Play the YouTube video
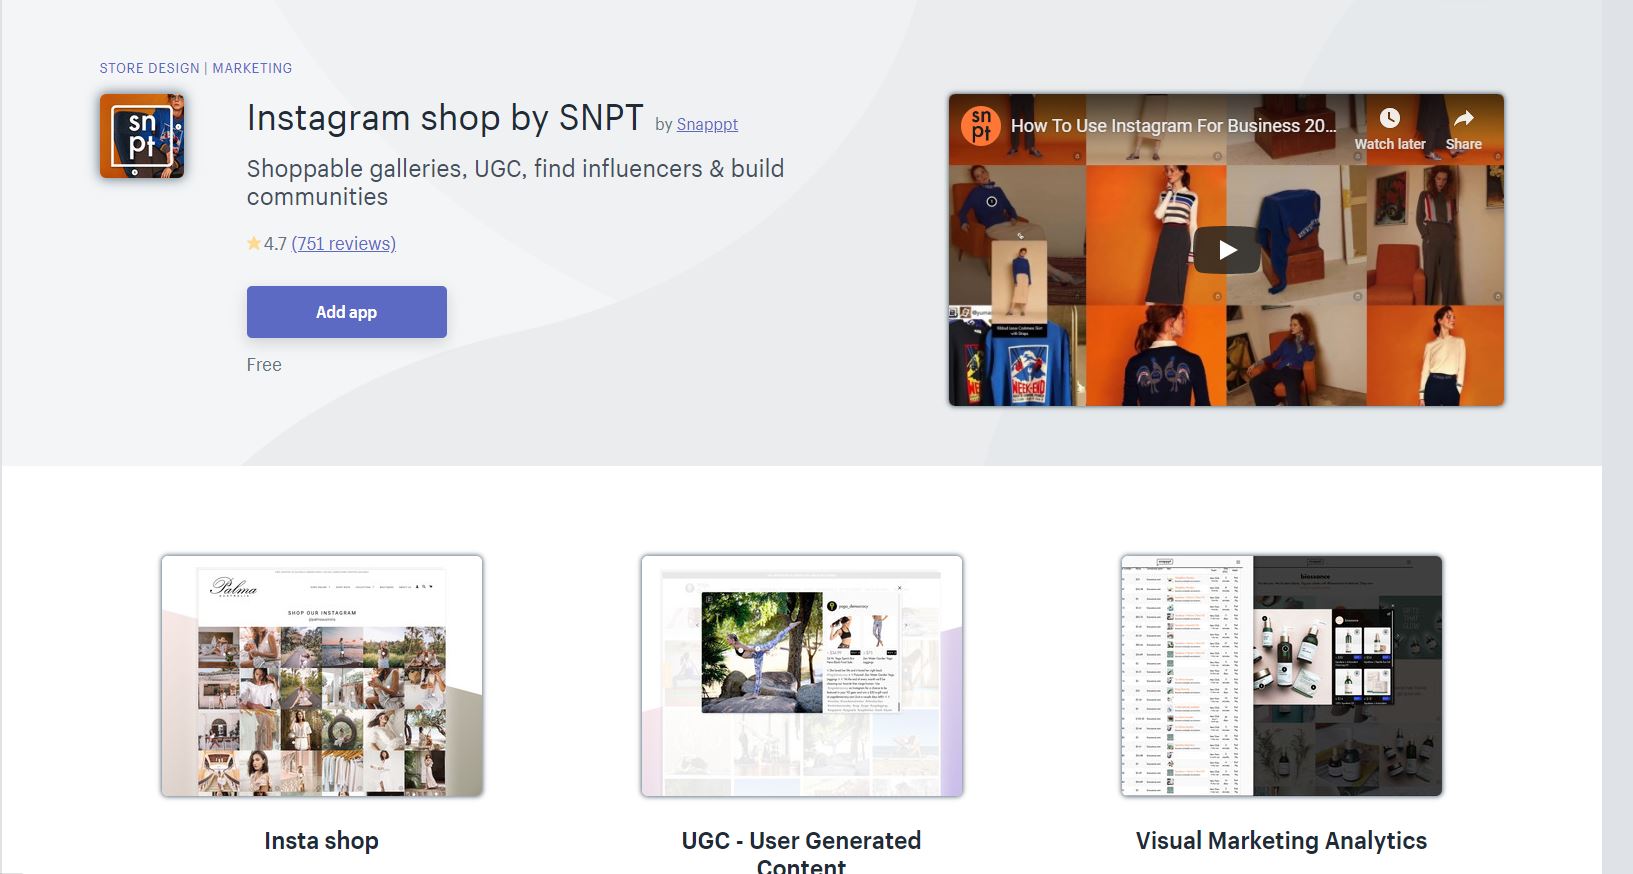The height and width of the screenshot is (874, 1633). tap(1226, 250)
